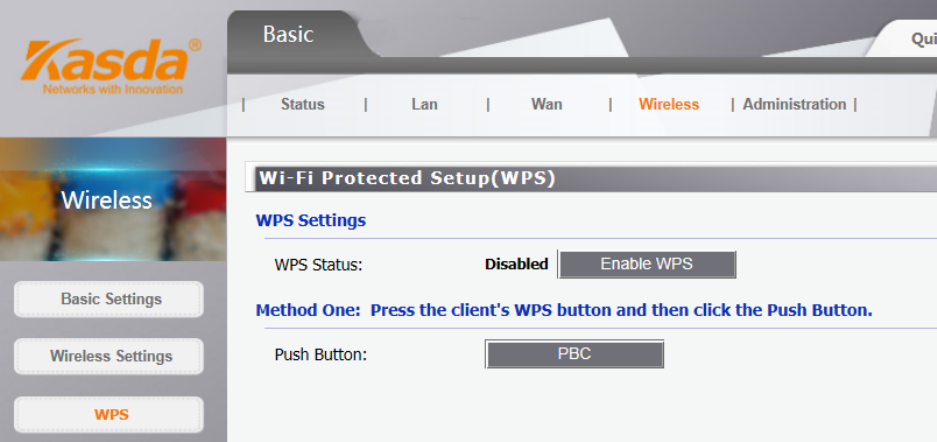The height and width of the screenshot is (442, 937).
Task: Select the Wan menu item
Action: pos(546,104)
